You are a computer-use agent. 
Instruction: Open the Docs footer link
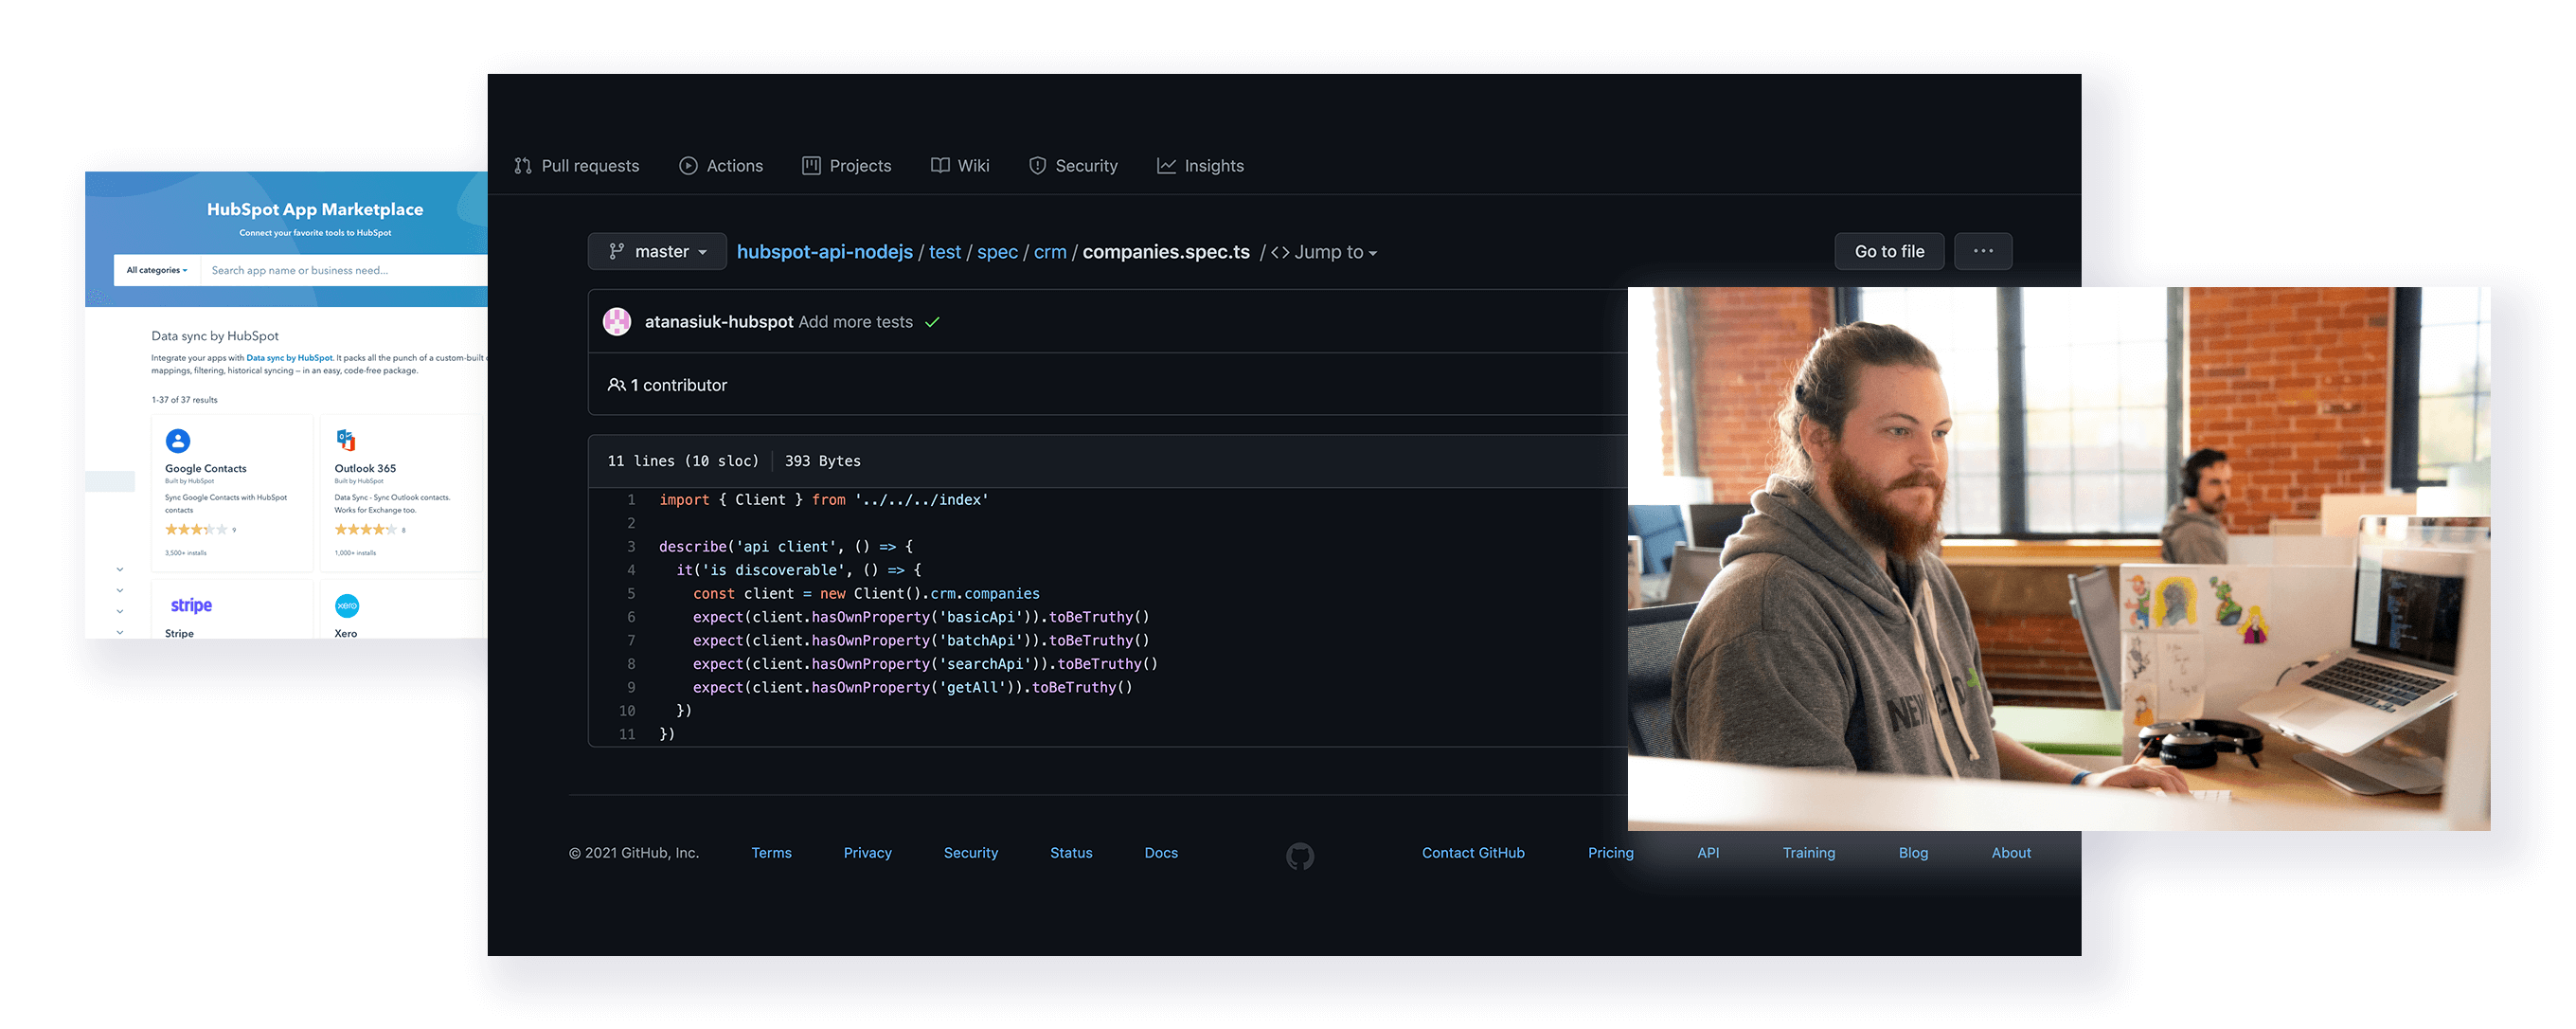[x=1161, y=853]
